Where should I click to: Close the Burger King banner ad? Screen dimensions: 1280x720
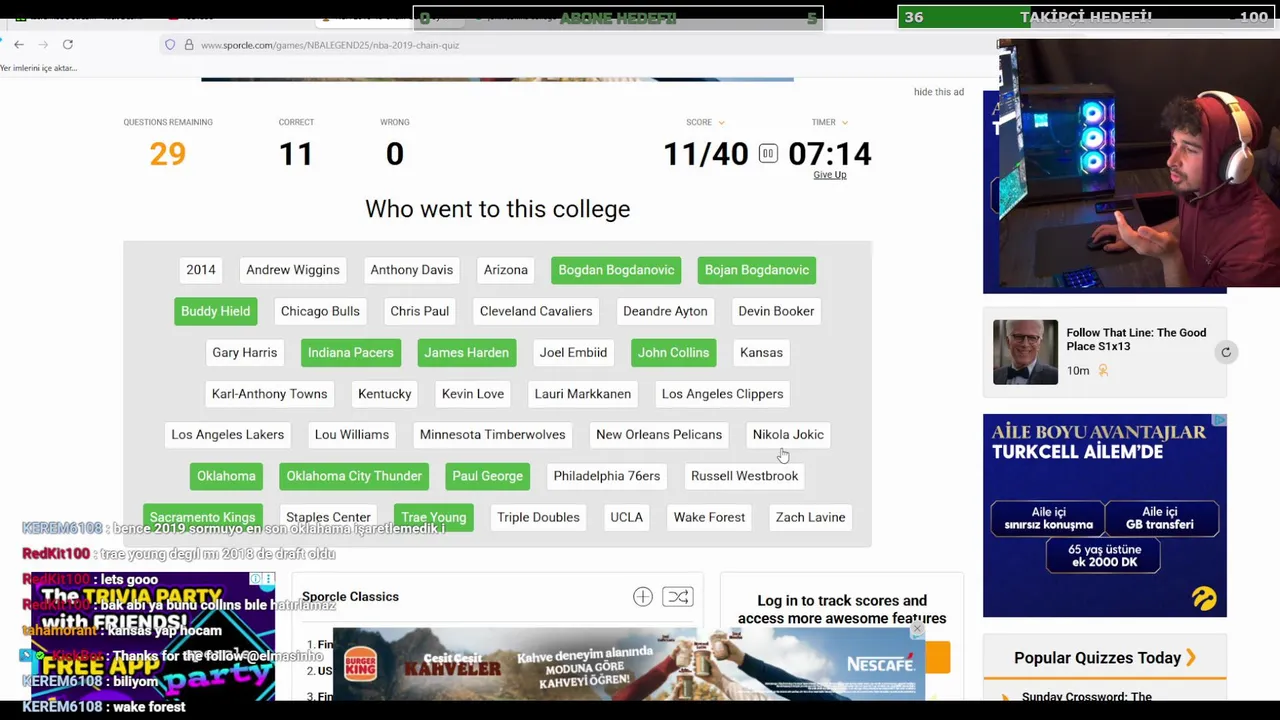[917, 631]
